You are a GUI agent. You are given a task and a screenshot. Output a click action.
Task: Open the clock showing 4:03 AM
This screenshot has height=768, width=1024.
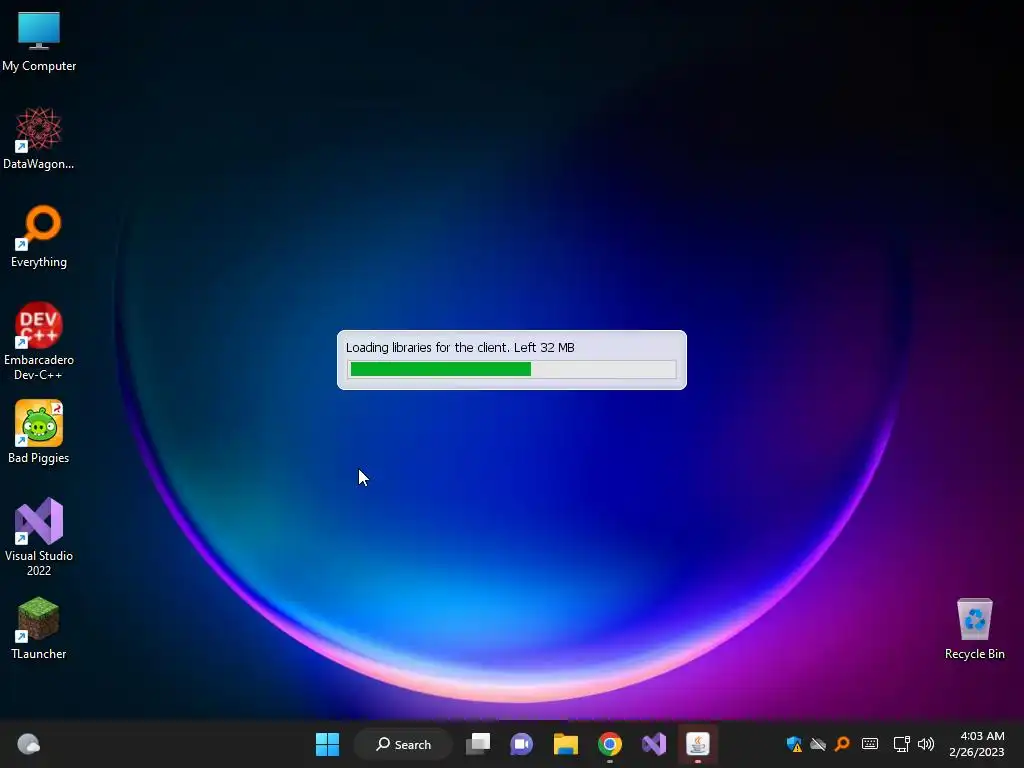click(x=976, y=744)
